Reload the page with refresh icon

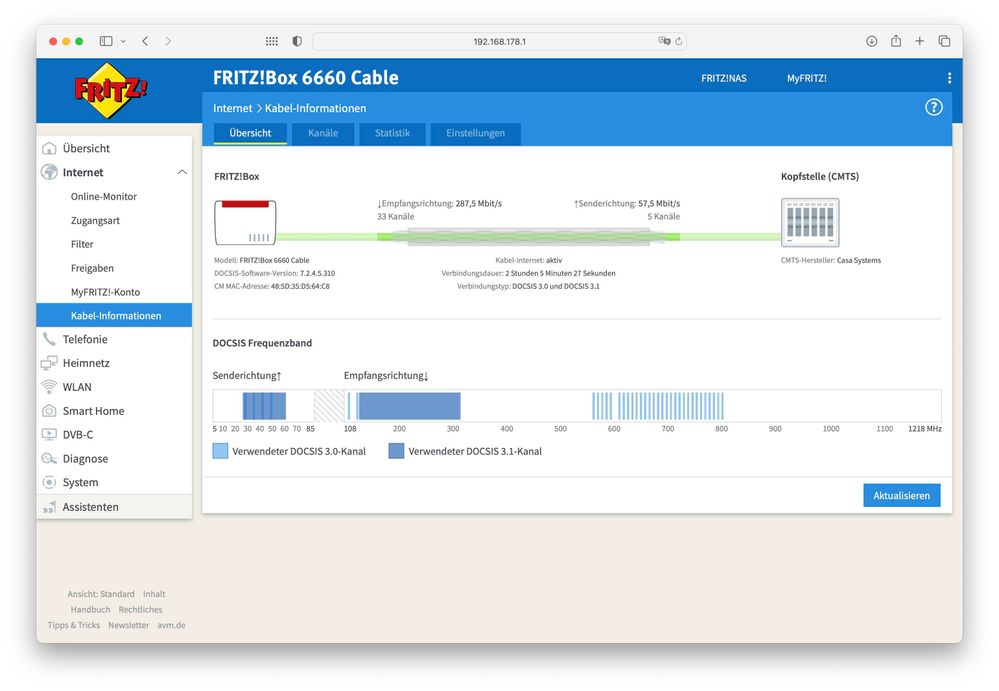pyautogui.click(x=679, y=41)
